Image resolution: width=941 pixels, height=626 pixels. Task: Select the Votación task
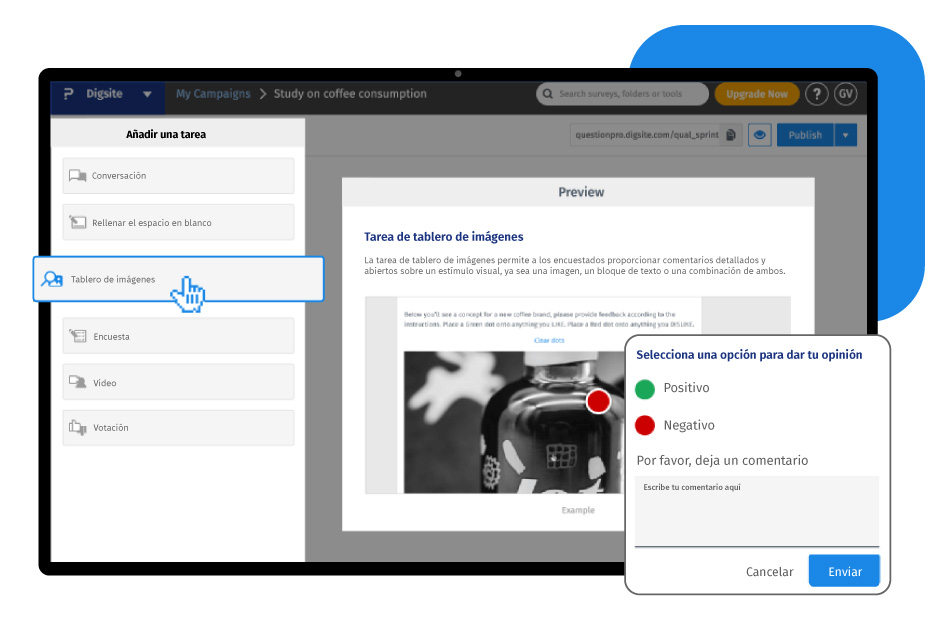point(178,428)
